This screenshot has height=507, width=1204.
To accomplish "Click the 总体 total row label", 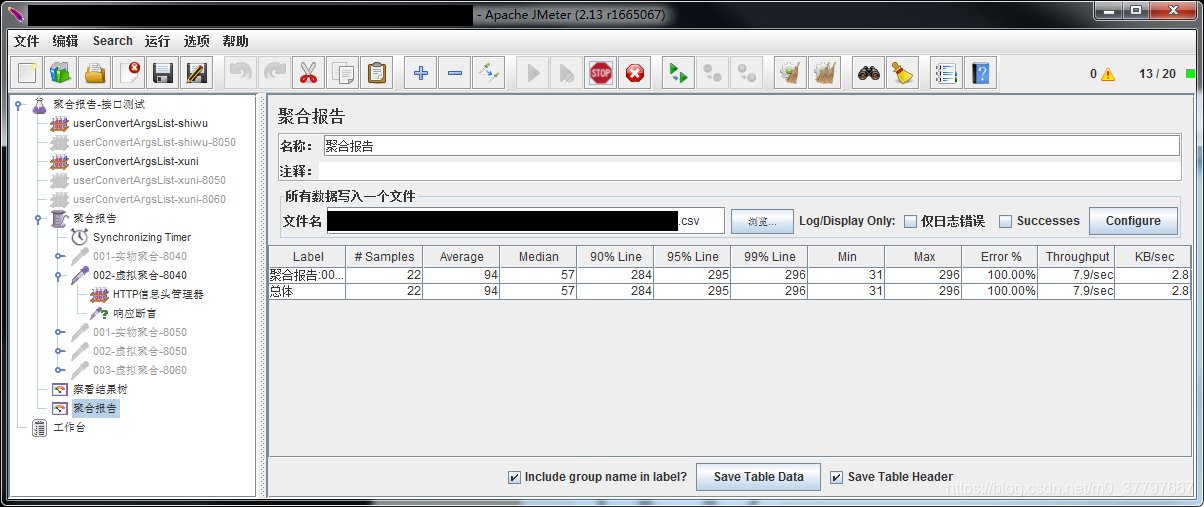I will coord(307,291).
